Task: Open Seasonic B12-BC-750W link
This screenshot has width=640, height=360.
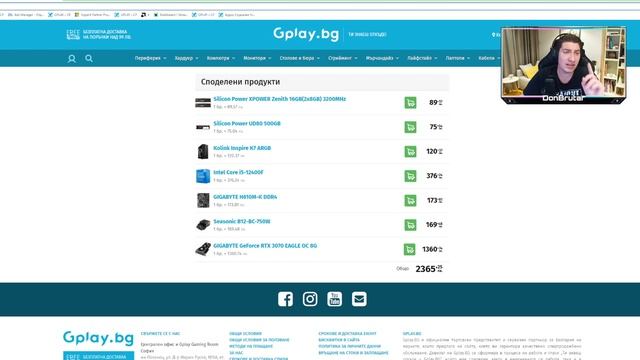Action: (242, 222)
